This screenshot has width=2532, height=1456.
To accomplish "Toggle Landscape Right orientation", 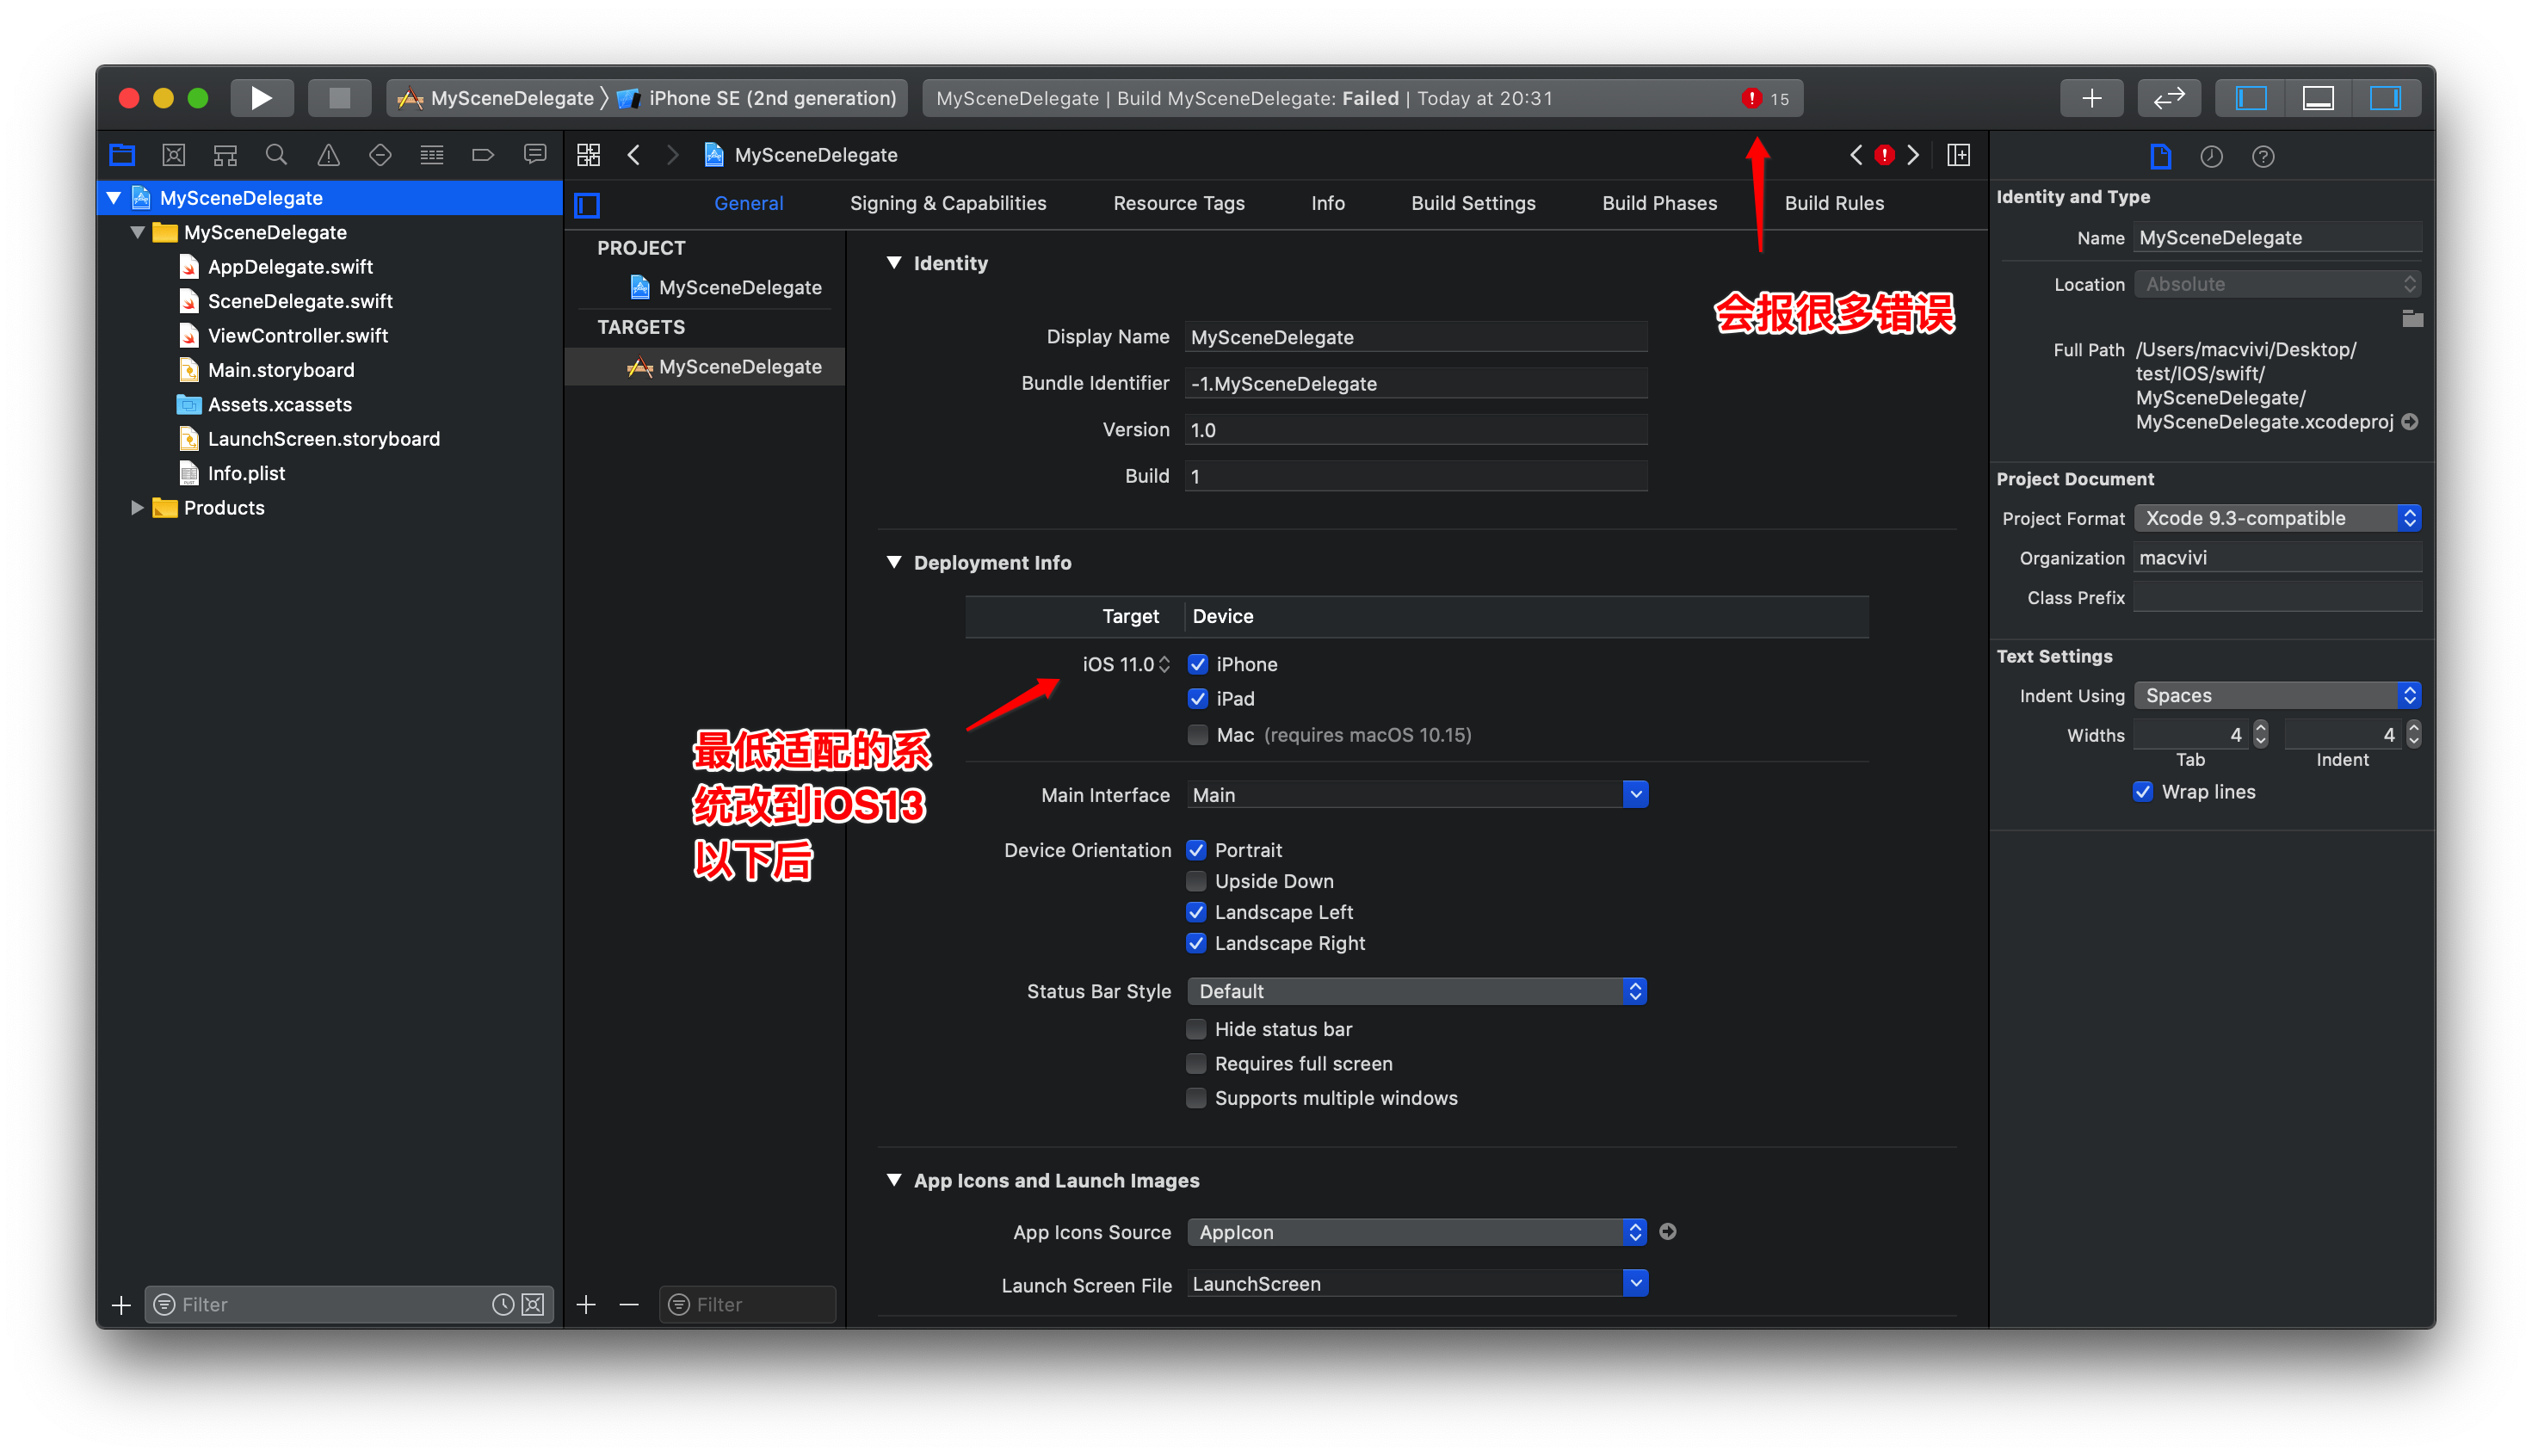I will [x=1196, y=943].
